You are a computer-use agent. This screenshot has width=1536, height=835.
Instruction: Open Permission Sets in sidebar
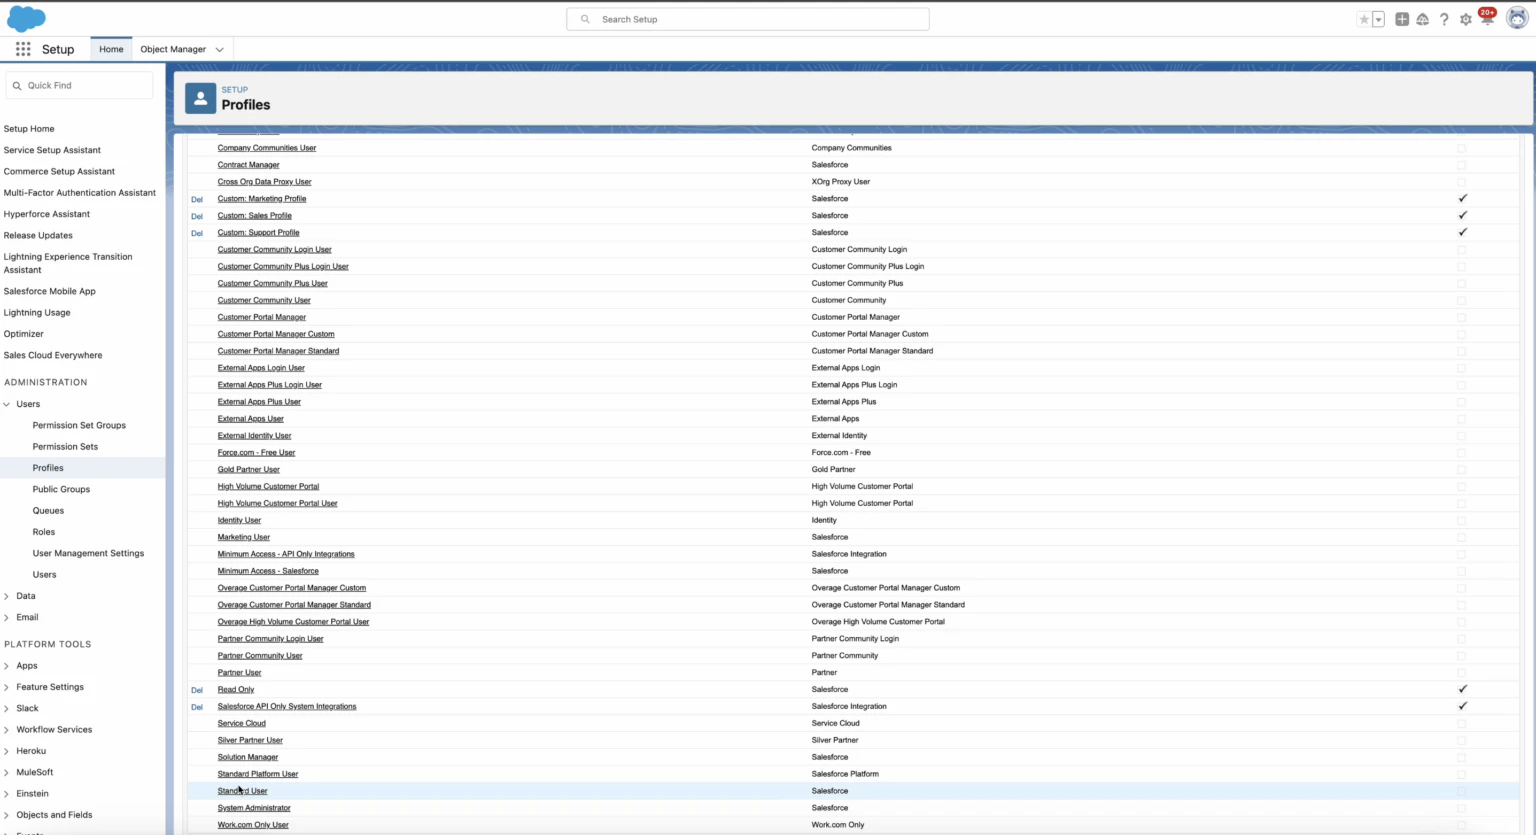[x=65, y=447]
